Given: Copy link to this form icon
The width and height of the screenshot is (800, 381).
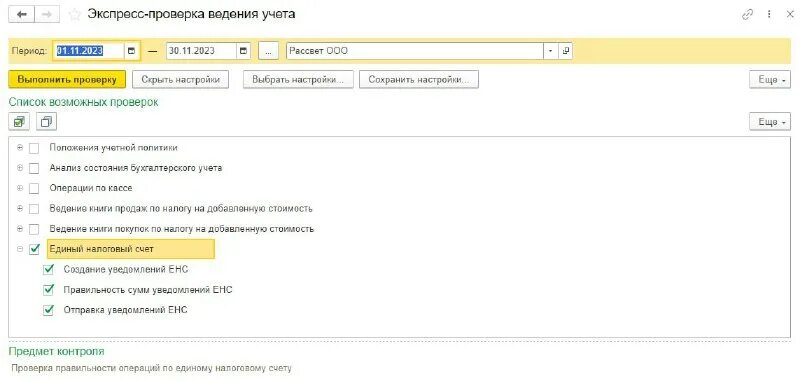Looking at the screenshot, I should [747, 15].
